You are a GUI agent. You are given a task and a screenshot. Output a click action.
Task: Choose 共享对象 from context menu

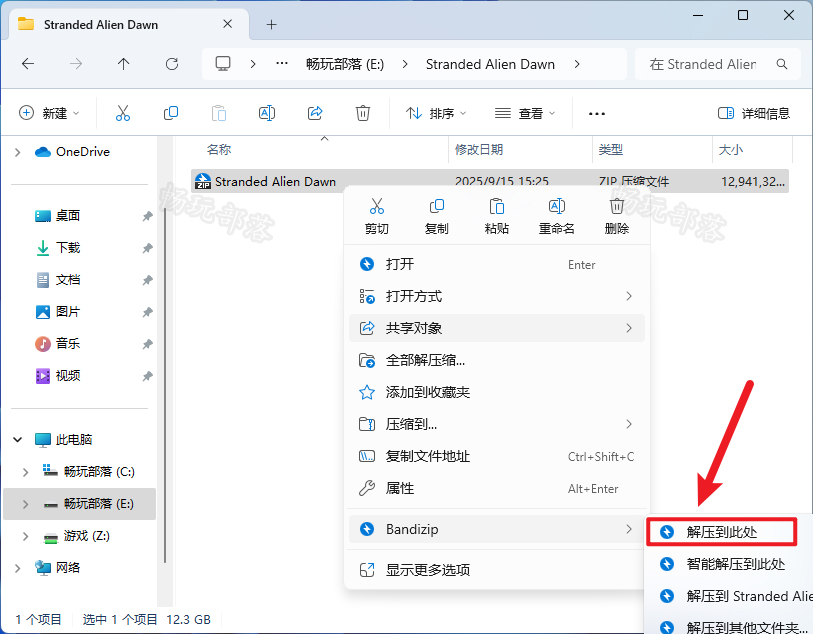tap(497, 328)
